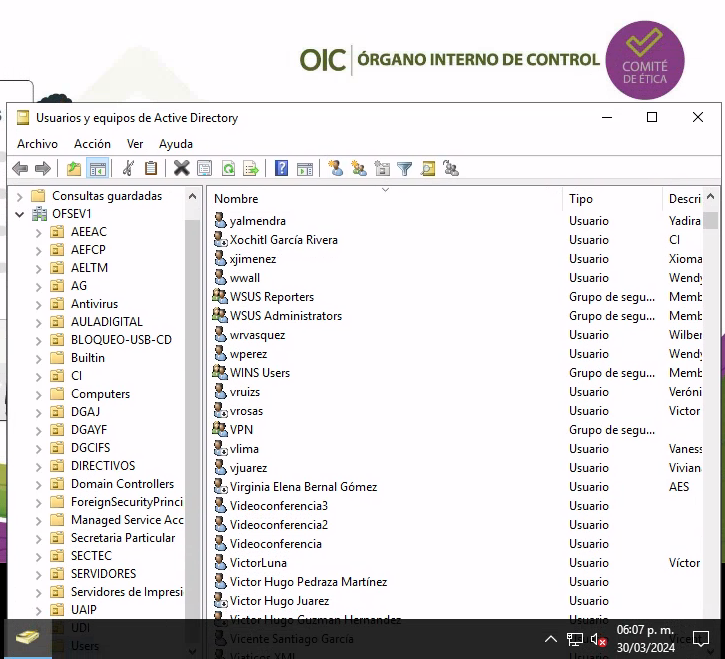Click the Back arrow toolbar icon
725x659 pixels.
point(20,168)
